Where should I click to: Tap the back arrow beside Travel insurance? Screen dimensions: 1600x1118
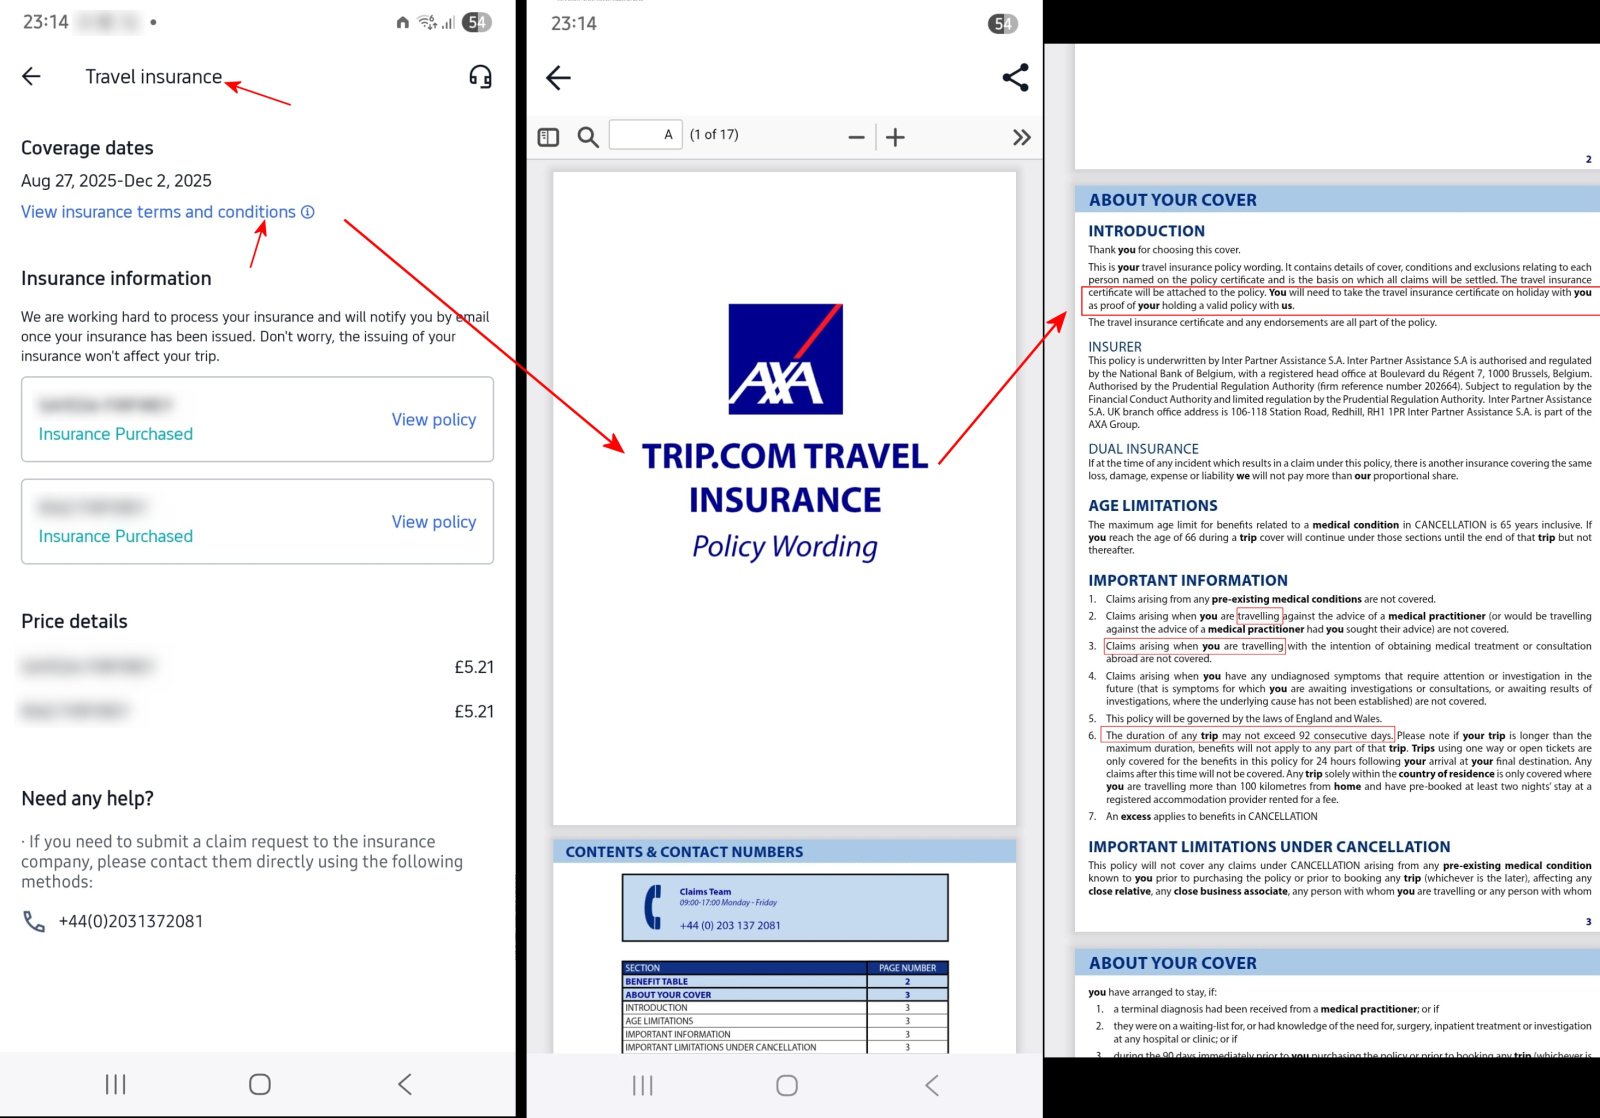coord(32,77)
